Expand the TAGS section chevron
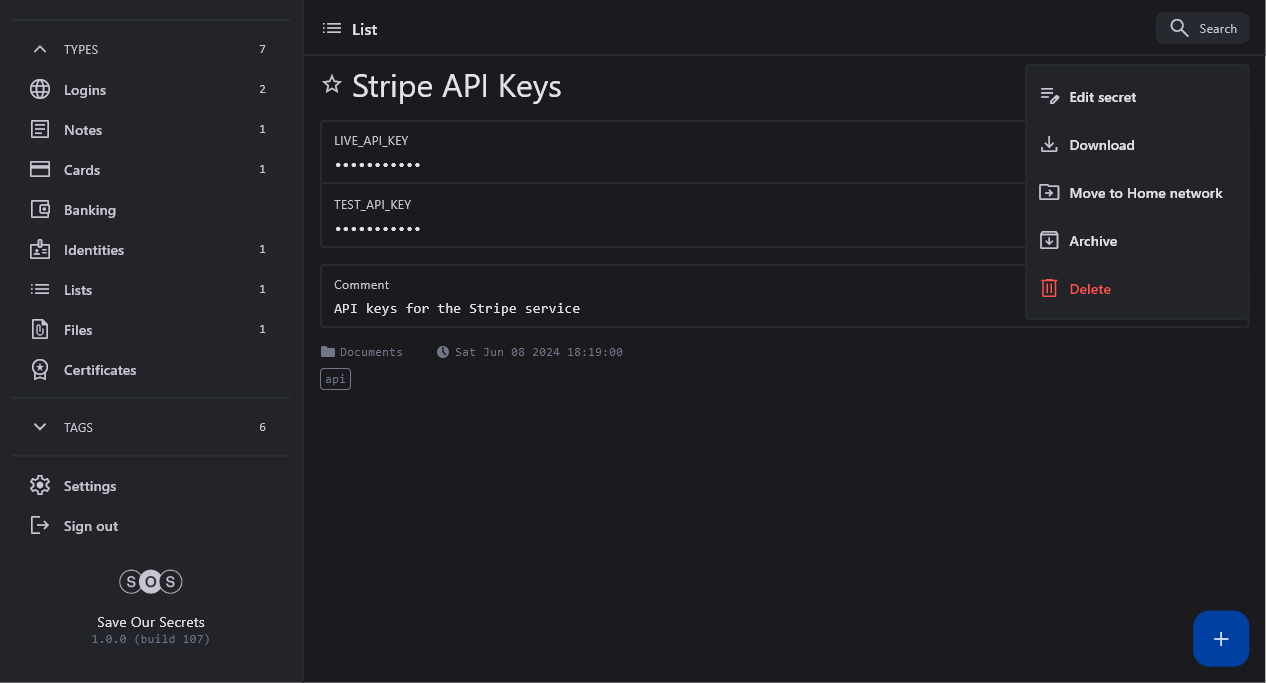1266x683 pixels. [x=40, y=427]
